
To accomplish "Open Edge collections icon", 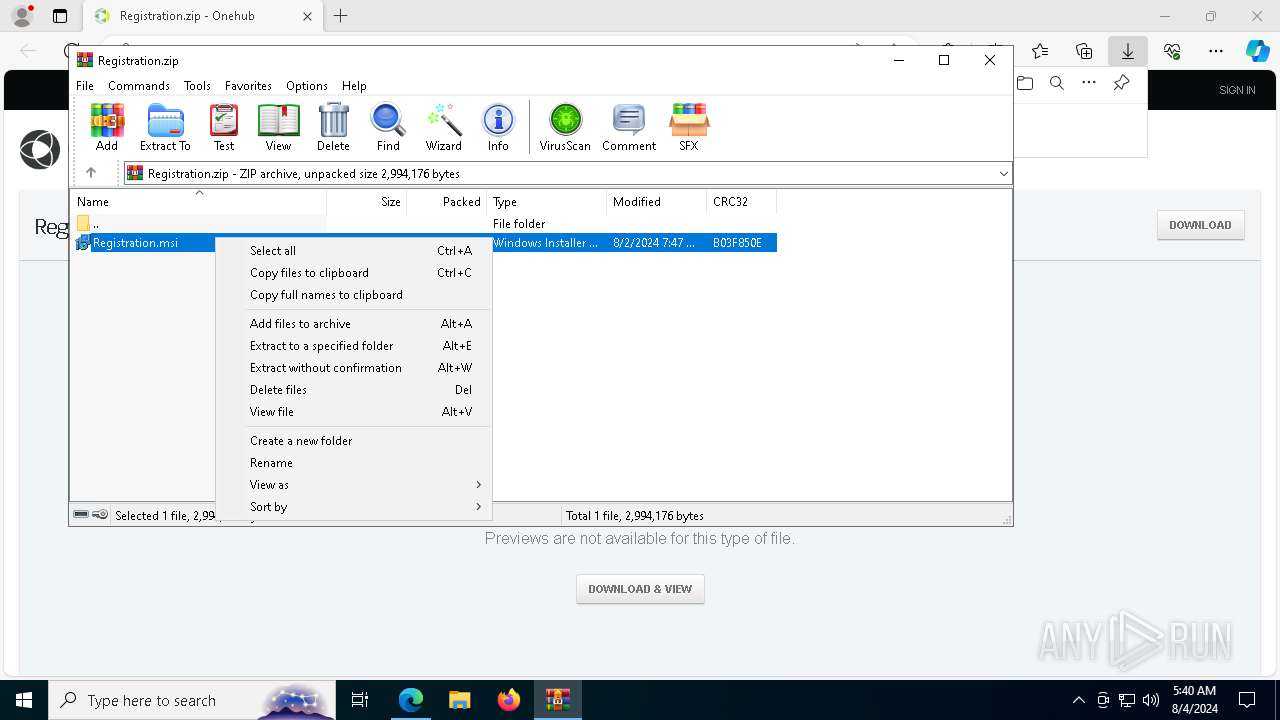I will pyautogui.click(x=1084, y=51).
